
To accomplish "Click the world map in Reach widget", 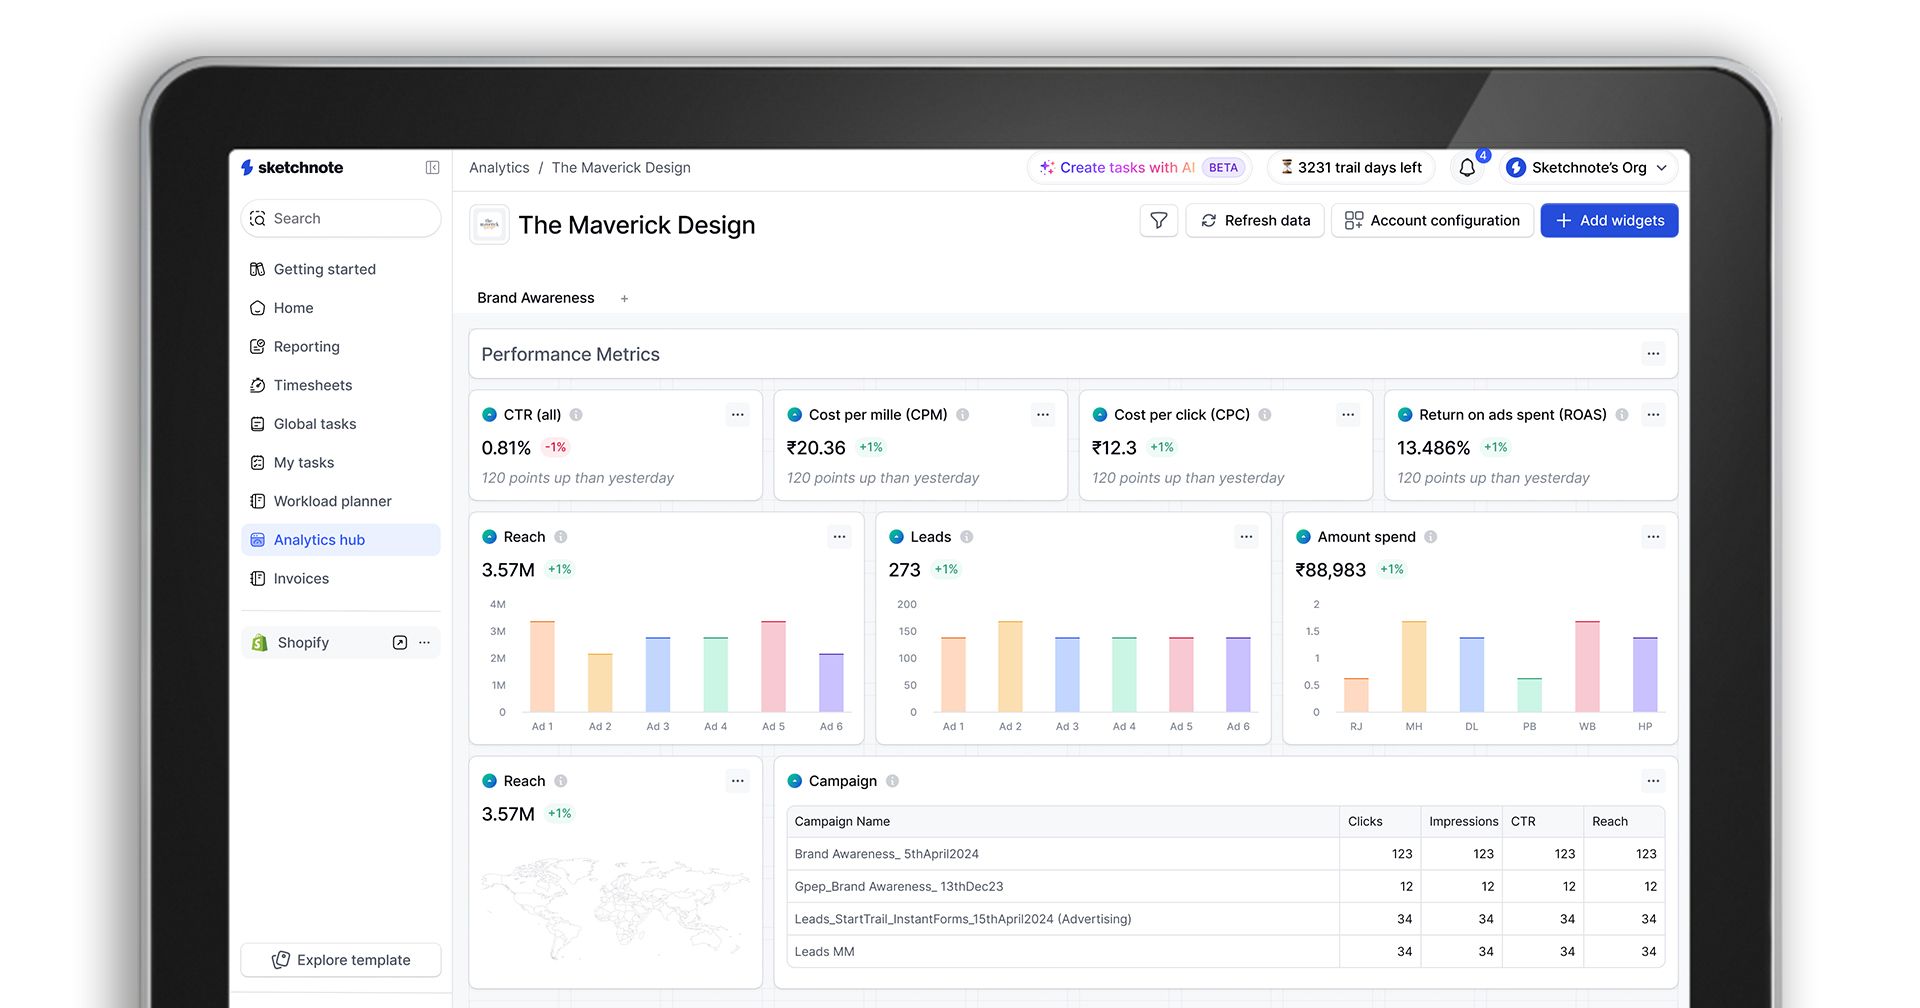I will tap(616, 907).
